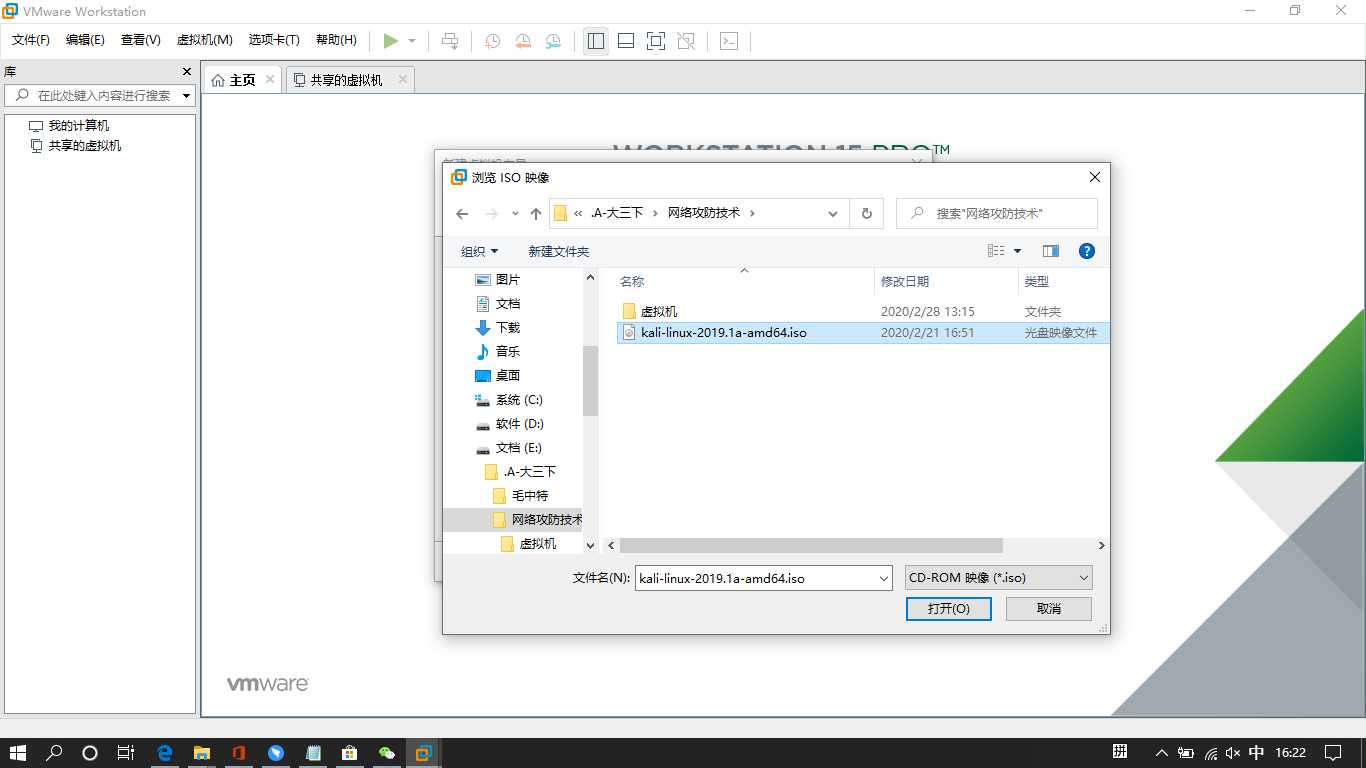The width and height of the screenshot is (1366, 768).
Task: Open the 帮助(H) menu
Action: tap(336, 40)
